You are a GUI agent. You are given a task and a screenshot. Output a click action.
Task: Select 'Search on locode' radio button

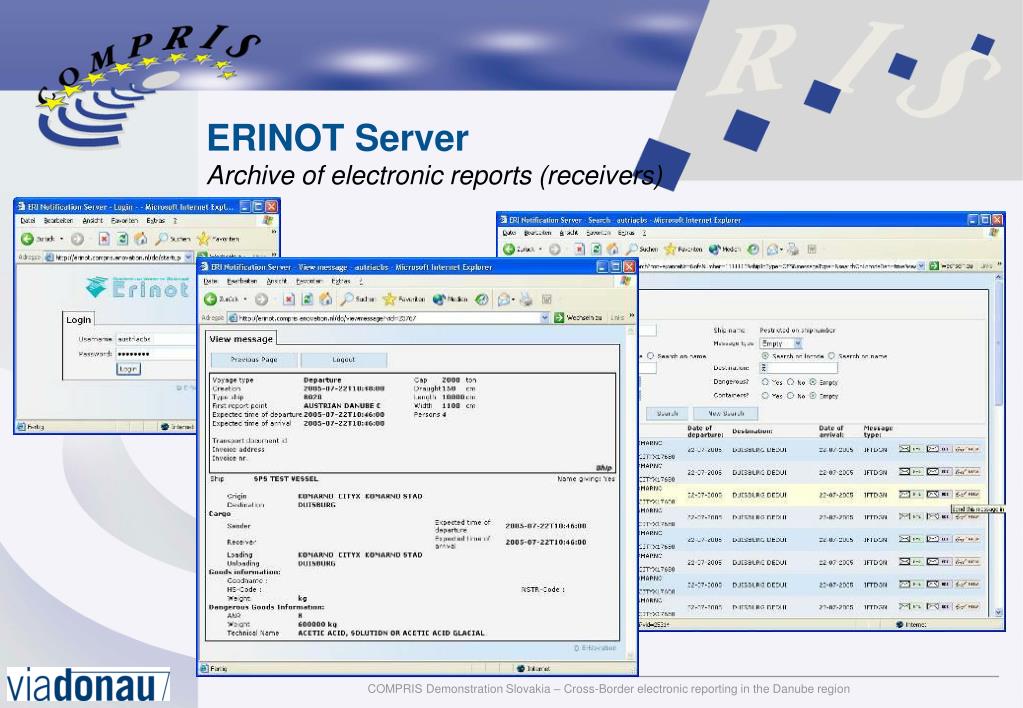tap(765, 356)
